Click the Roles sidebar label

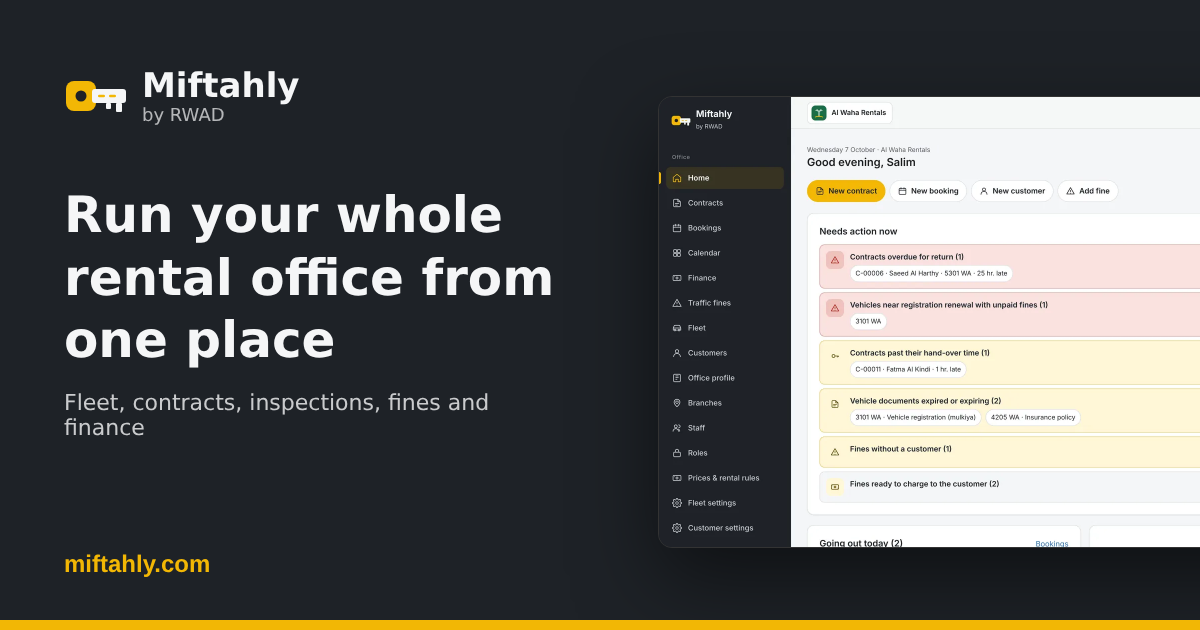[x=697, y=453]
